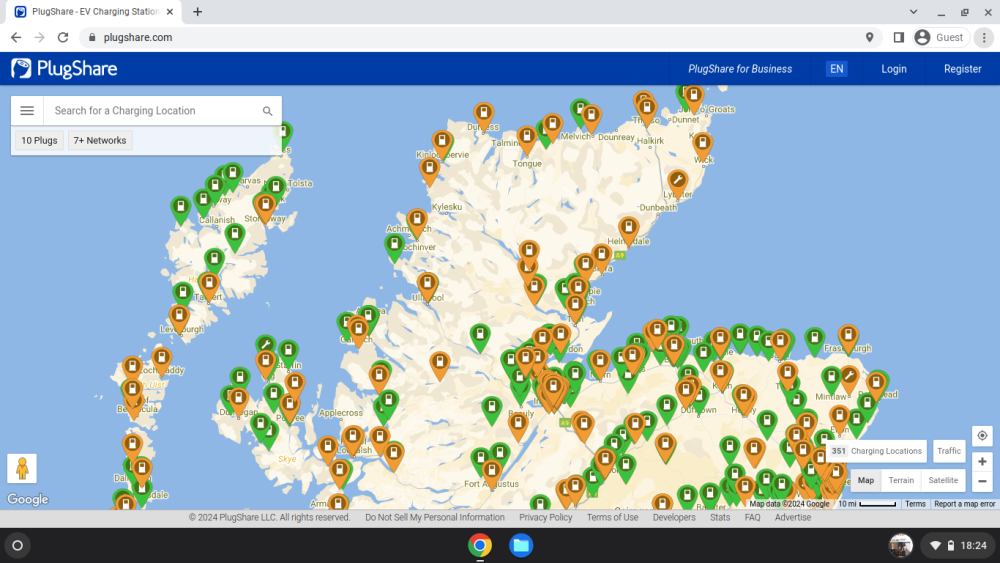Select the orange charger pin at Ullapool
Image resolution: width=1000 pixels, height=563 pixels.
point(427,284)
